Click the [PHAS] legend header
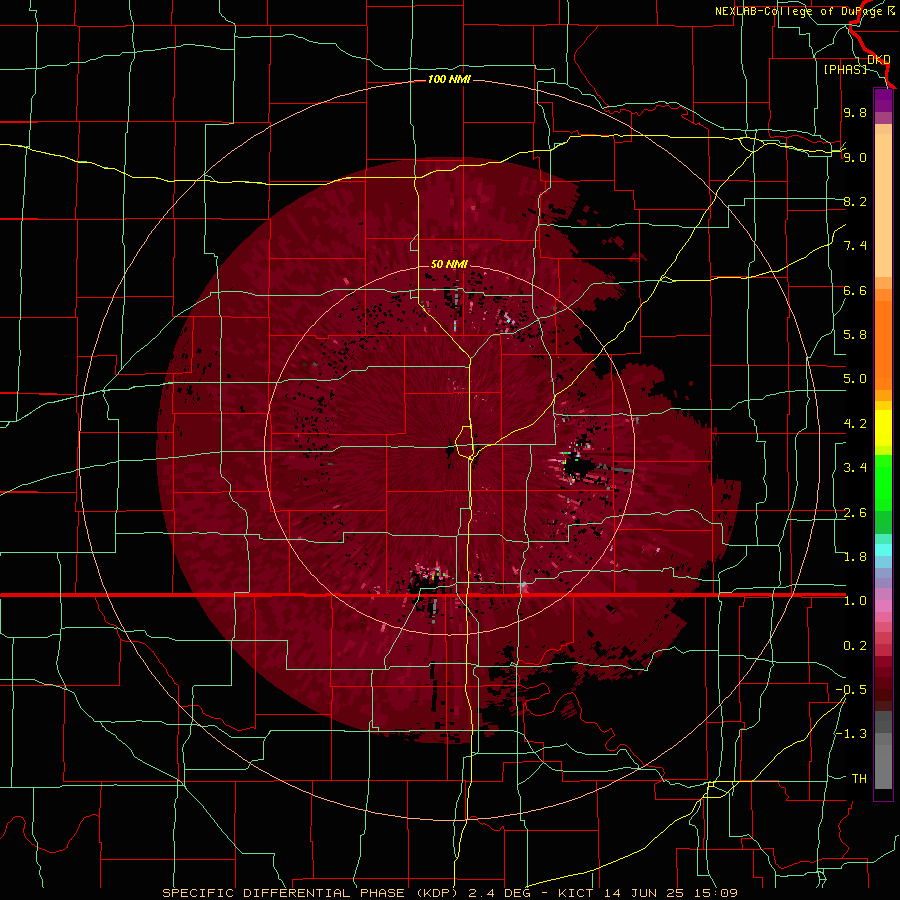Screen dimensions: 900x900 (845, 69)
